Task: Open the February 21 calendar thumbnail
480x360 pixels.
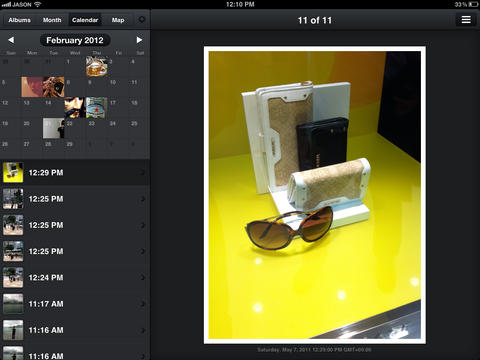Action: (53, 128)
